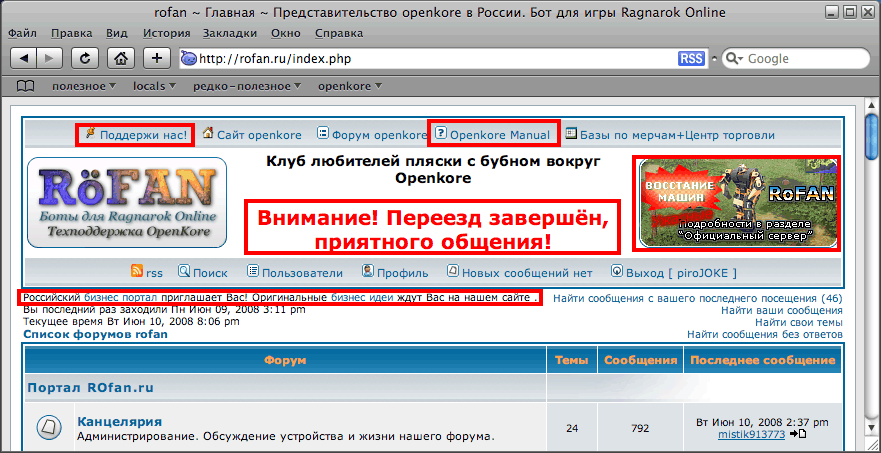The width and height of the screenshot is (881, 453).
Task: Go forward with the forward arrow button
Action: (x=49, y=58)
